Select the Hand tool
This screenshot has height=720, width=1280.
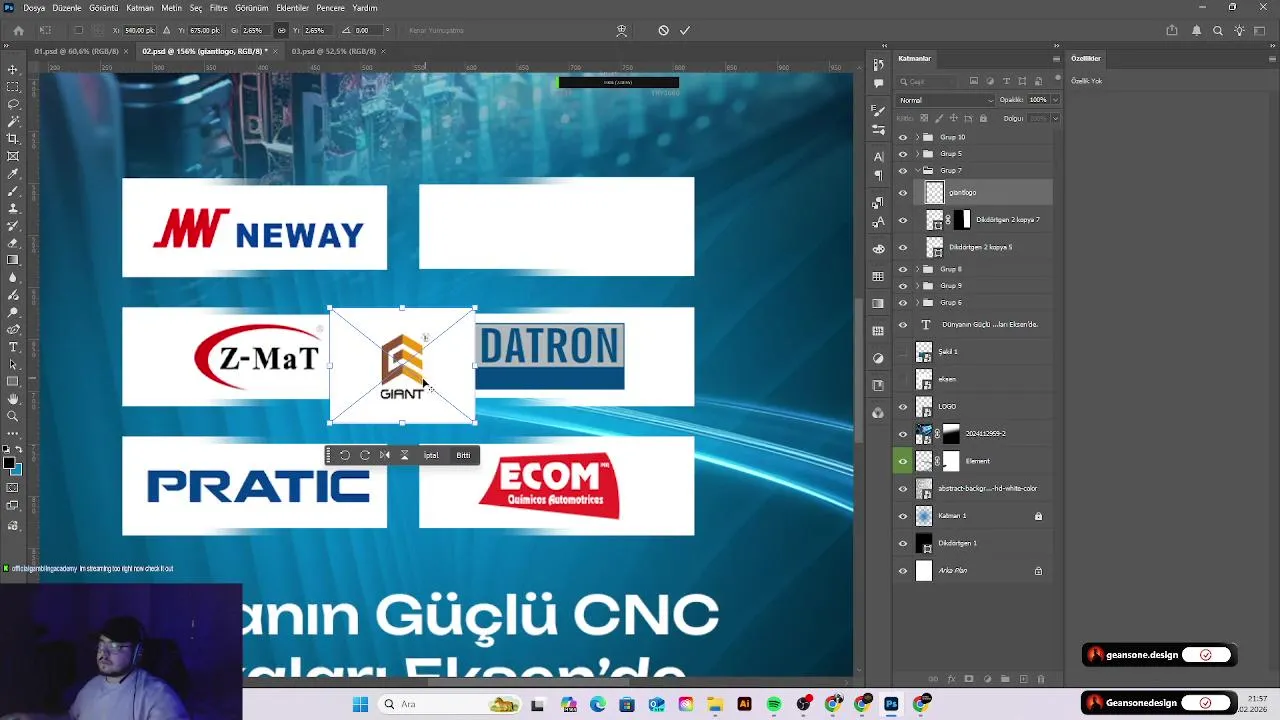13,399
